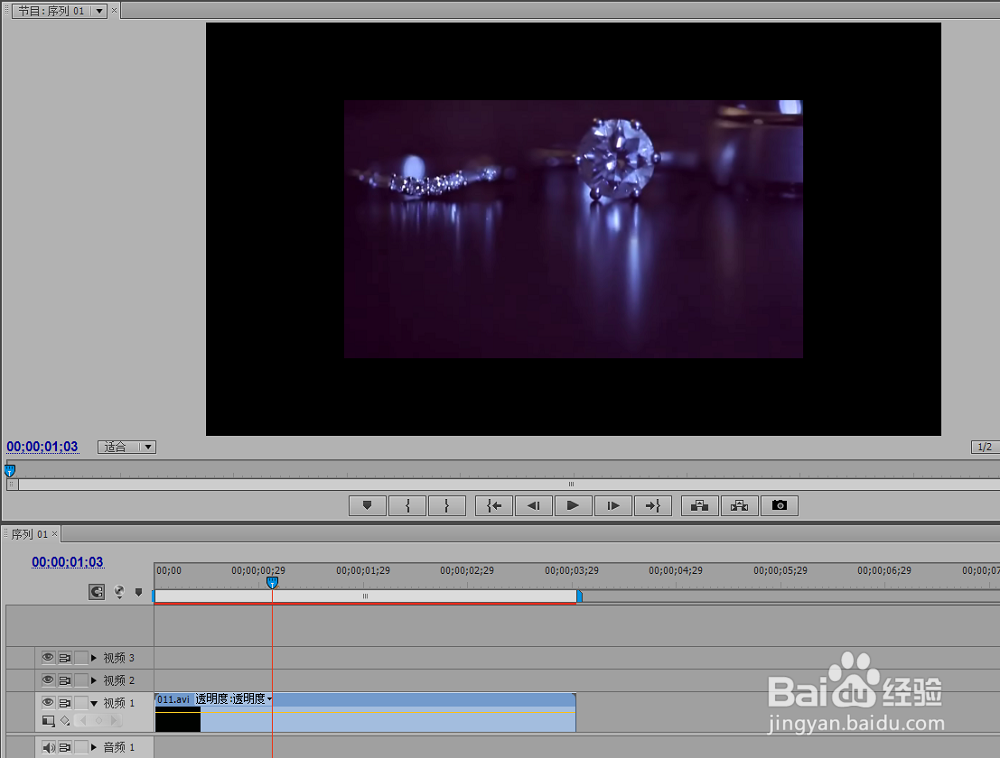
Task: Lock the 视频 1 track
Action: pyautogui.click(x=81, y=703)
